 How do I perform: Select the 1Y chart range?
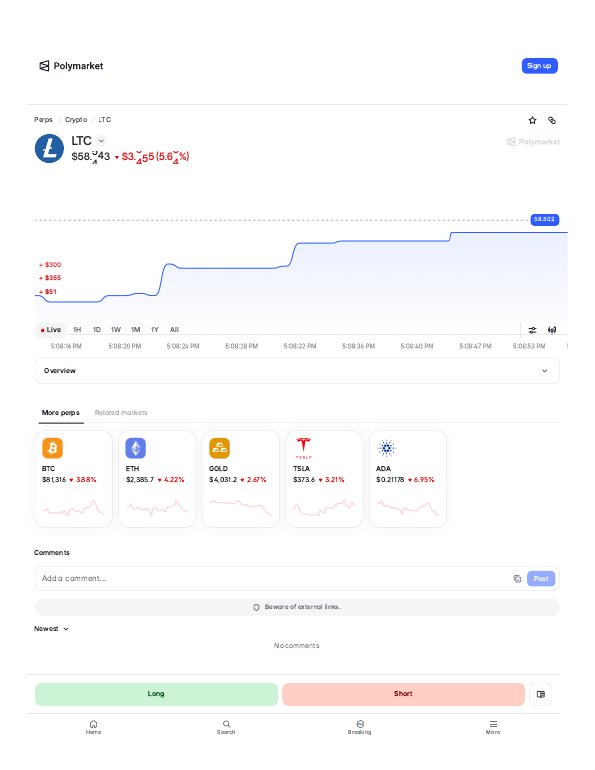[155, 330]
